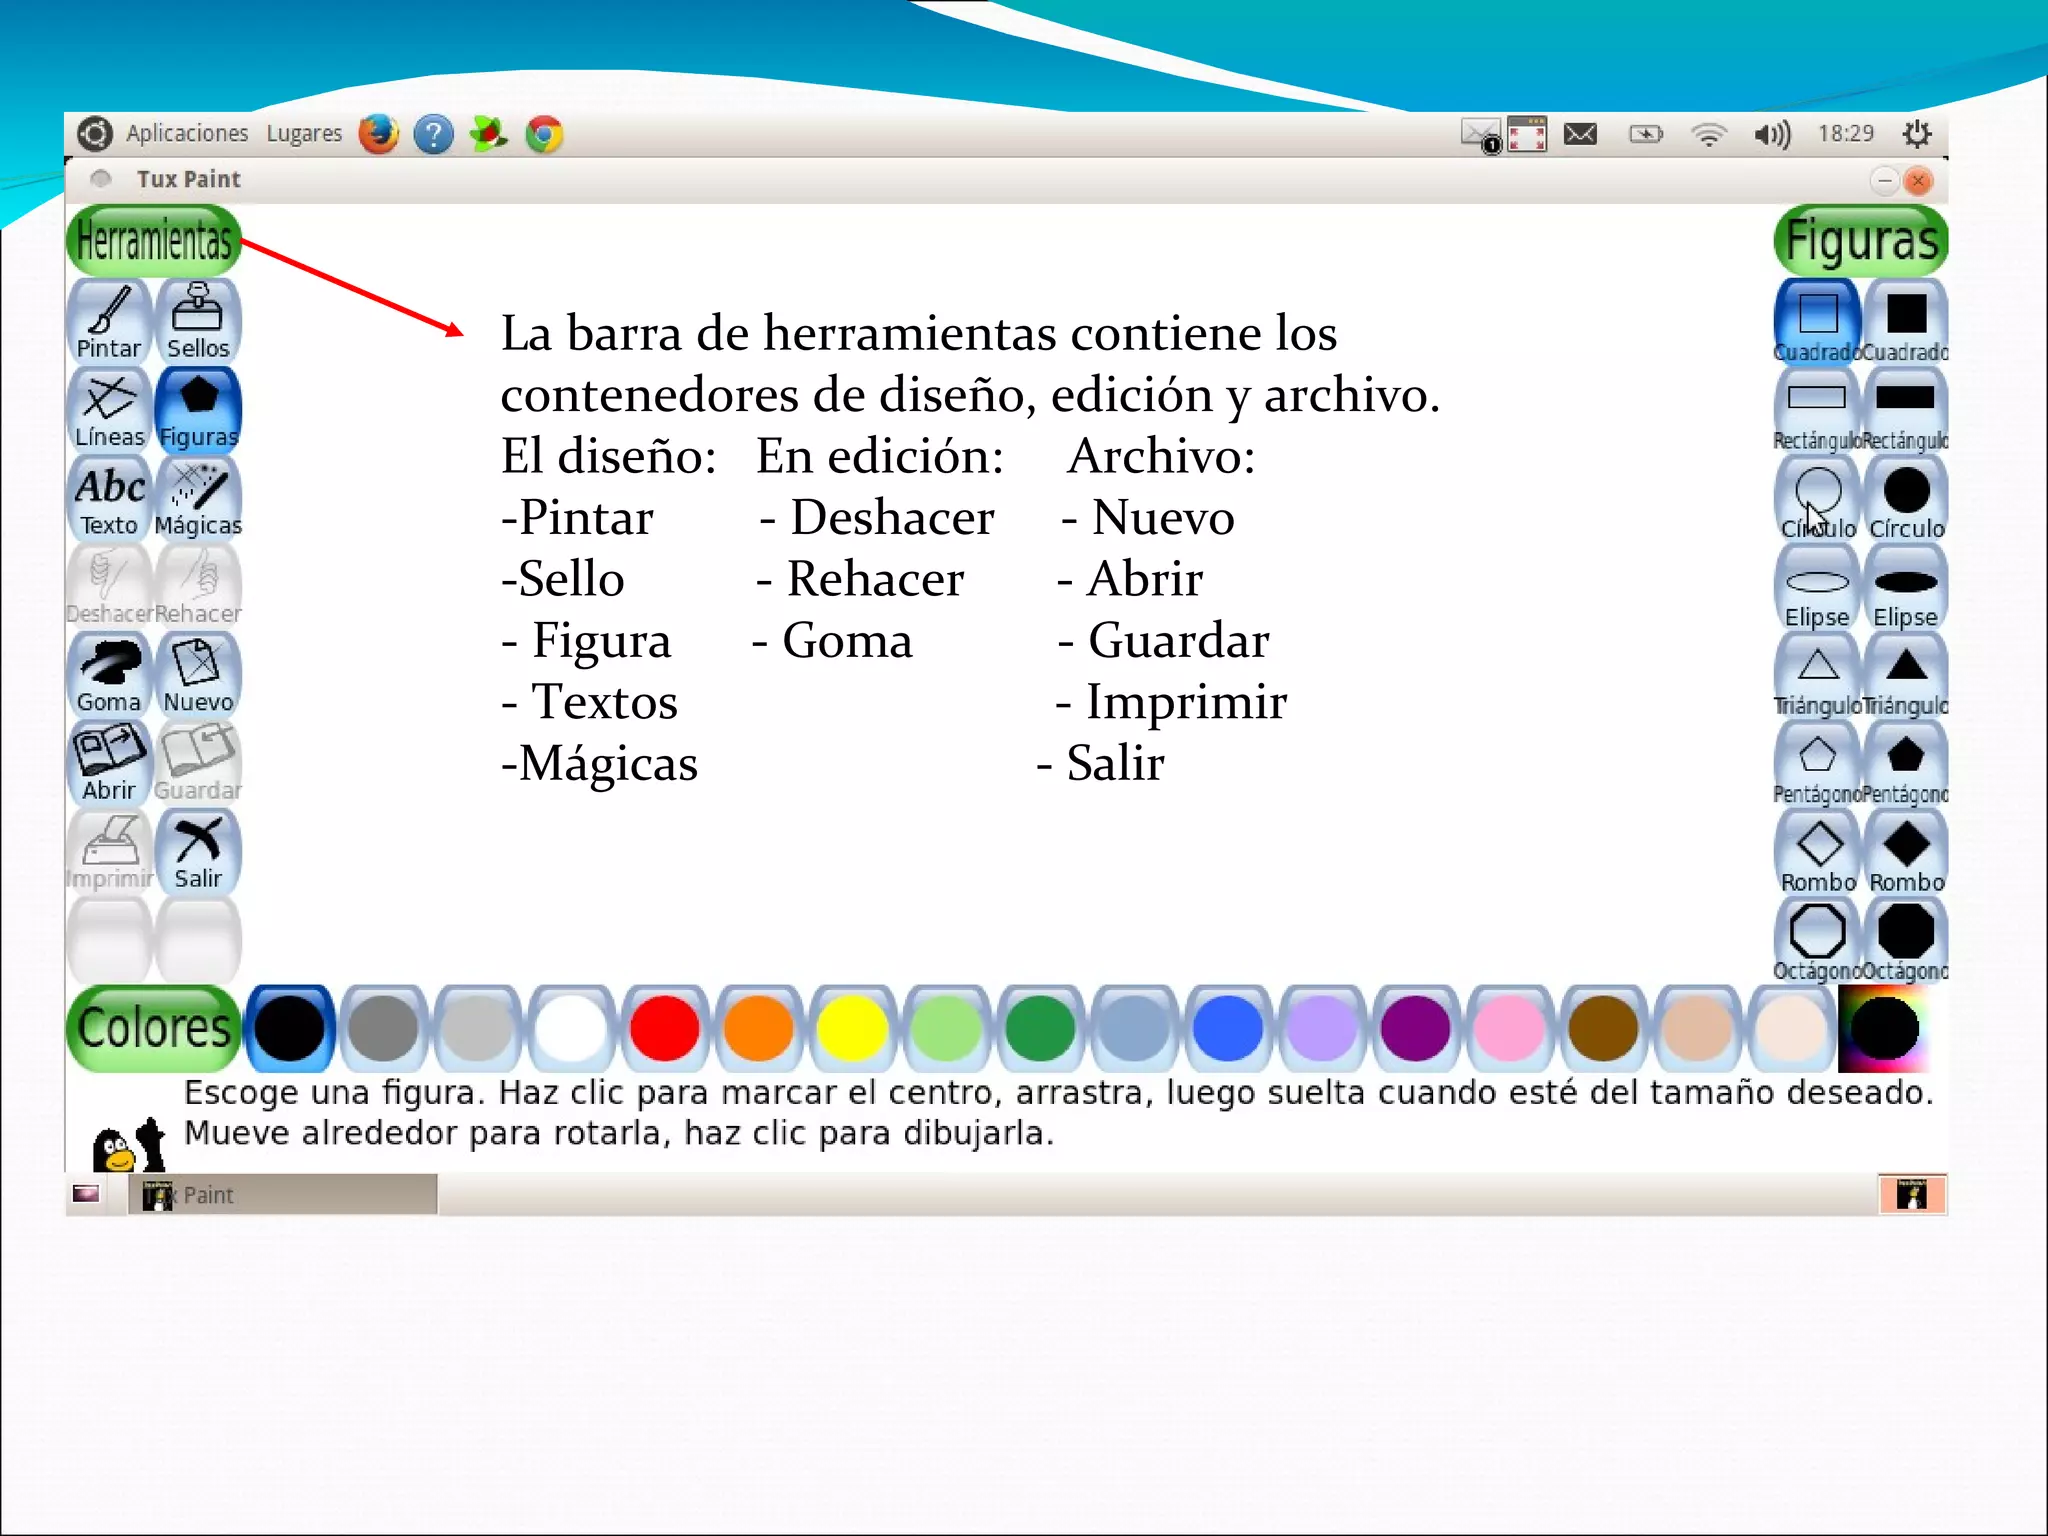2048x1536 pixels.
Task: Pick the light gray color swatch
Action: click(x=477, y=1028)
